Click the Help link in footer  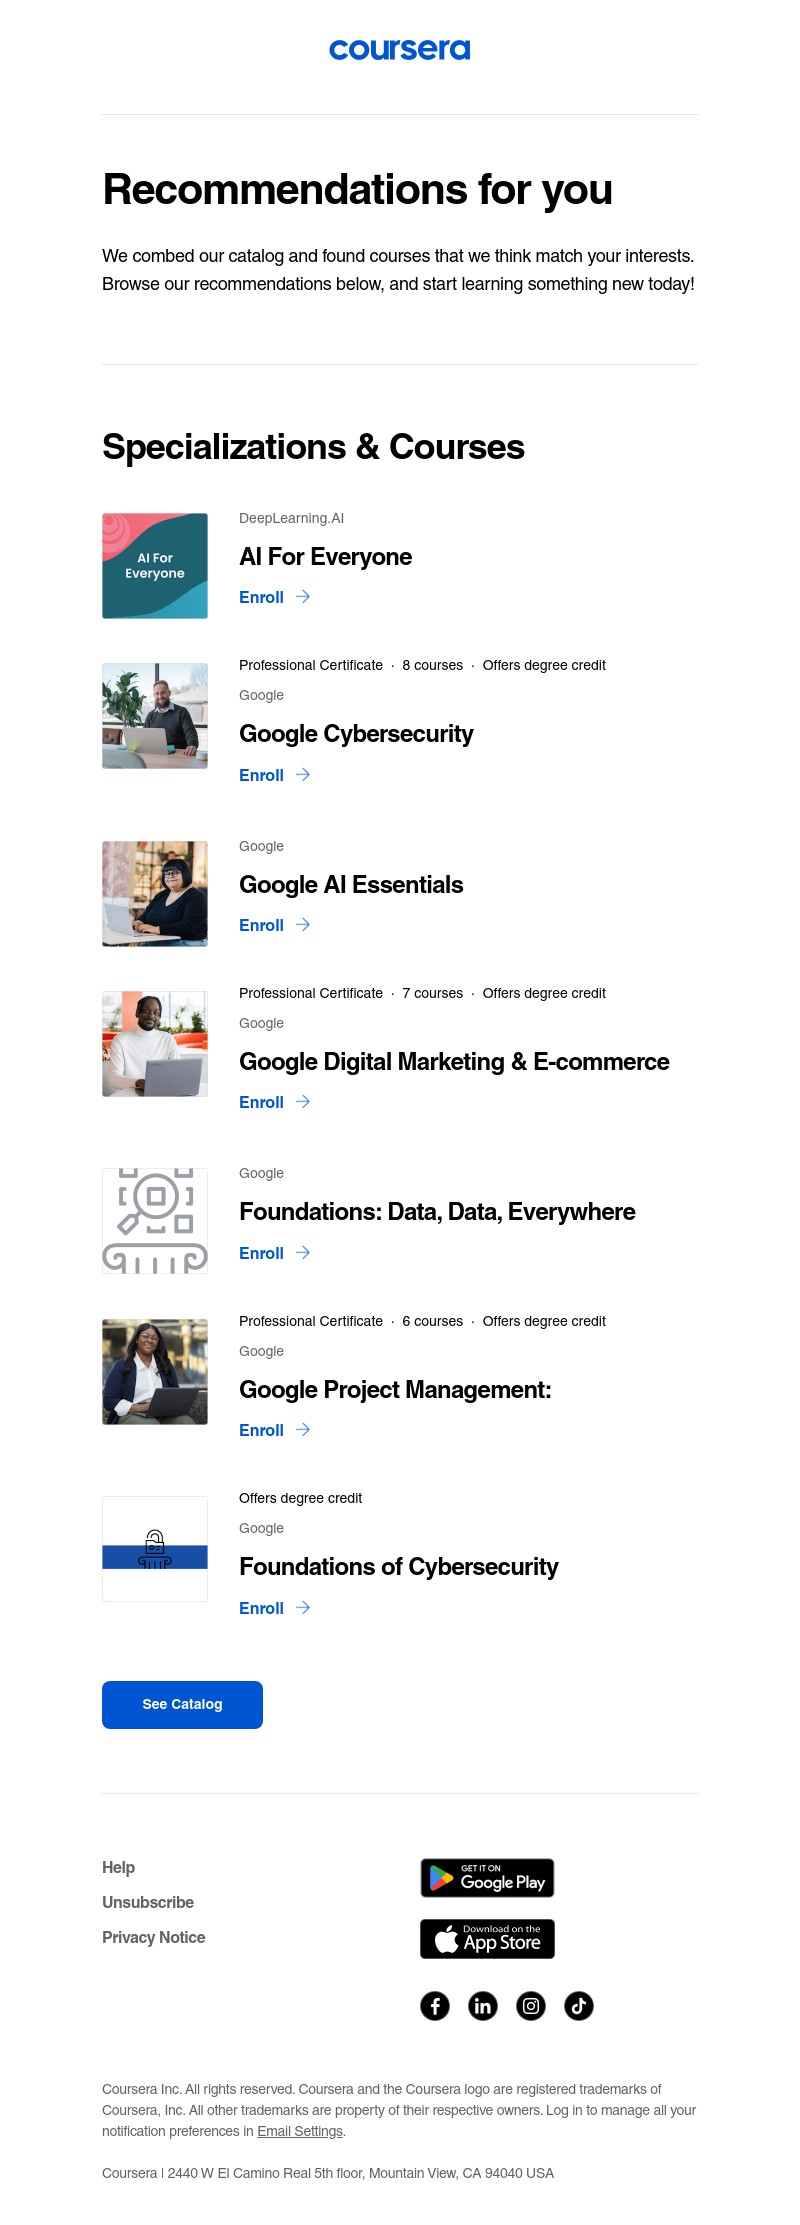(118, 1867)
